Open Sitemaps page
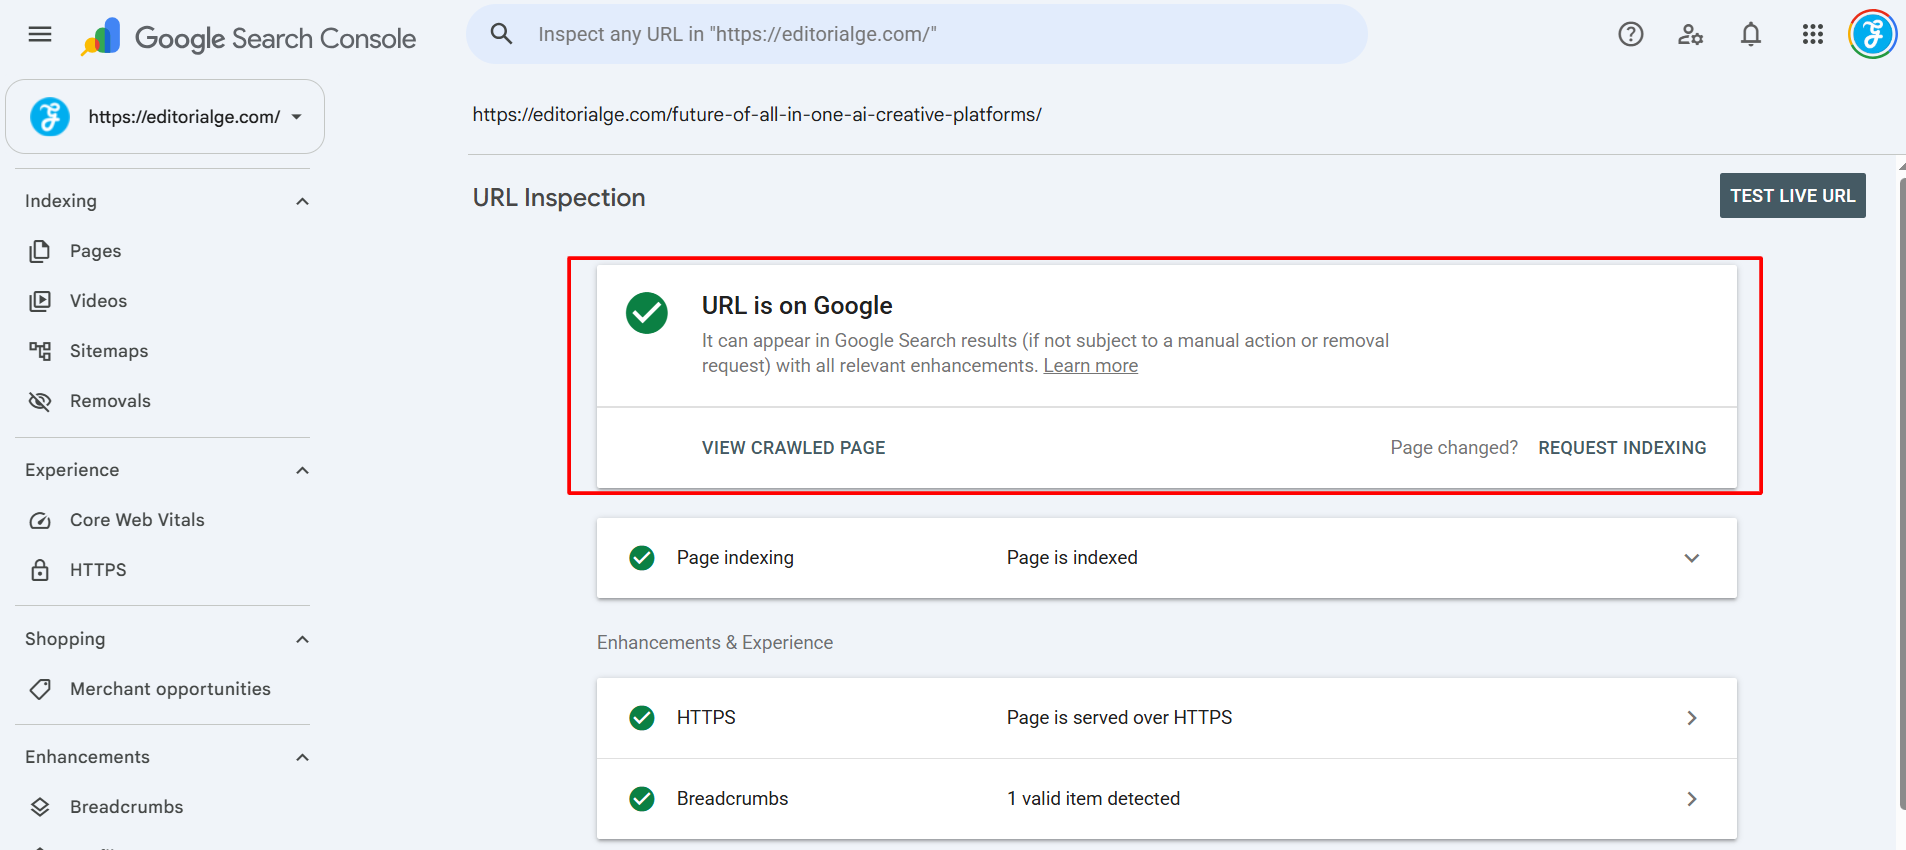The image size is (1906, 850). (109, 351)
